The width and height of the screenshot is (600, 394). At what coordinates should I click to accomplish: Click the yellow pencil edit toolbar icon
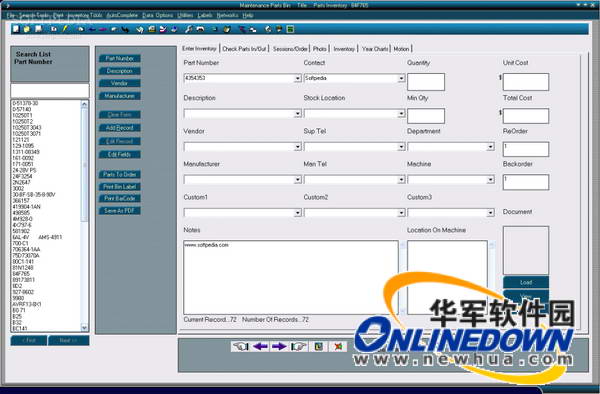tap(65, 29)
